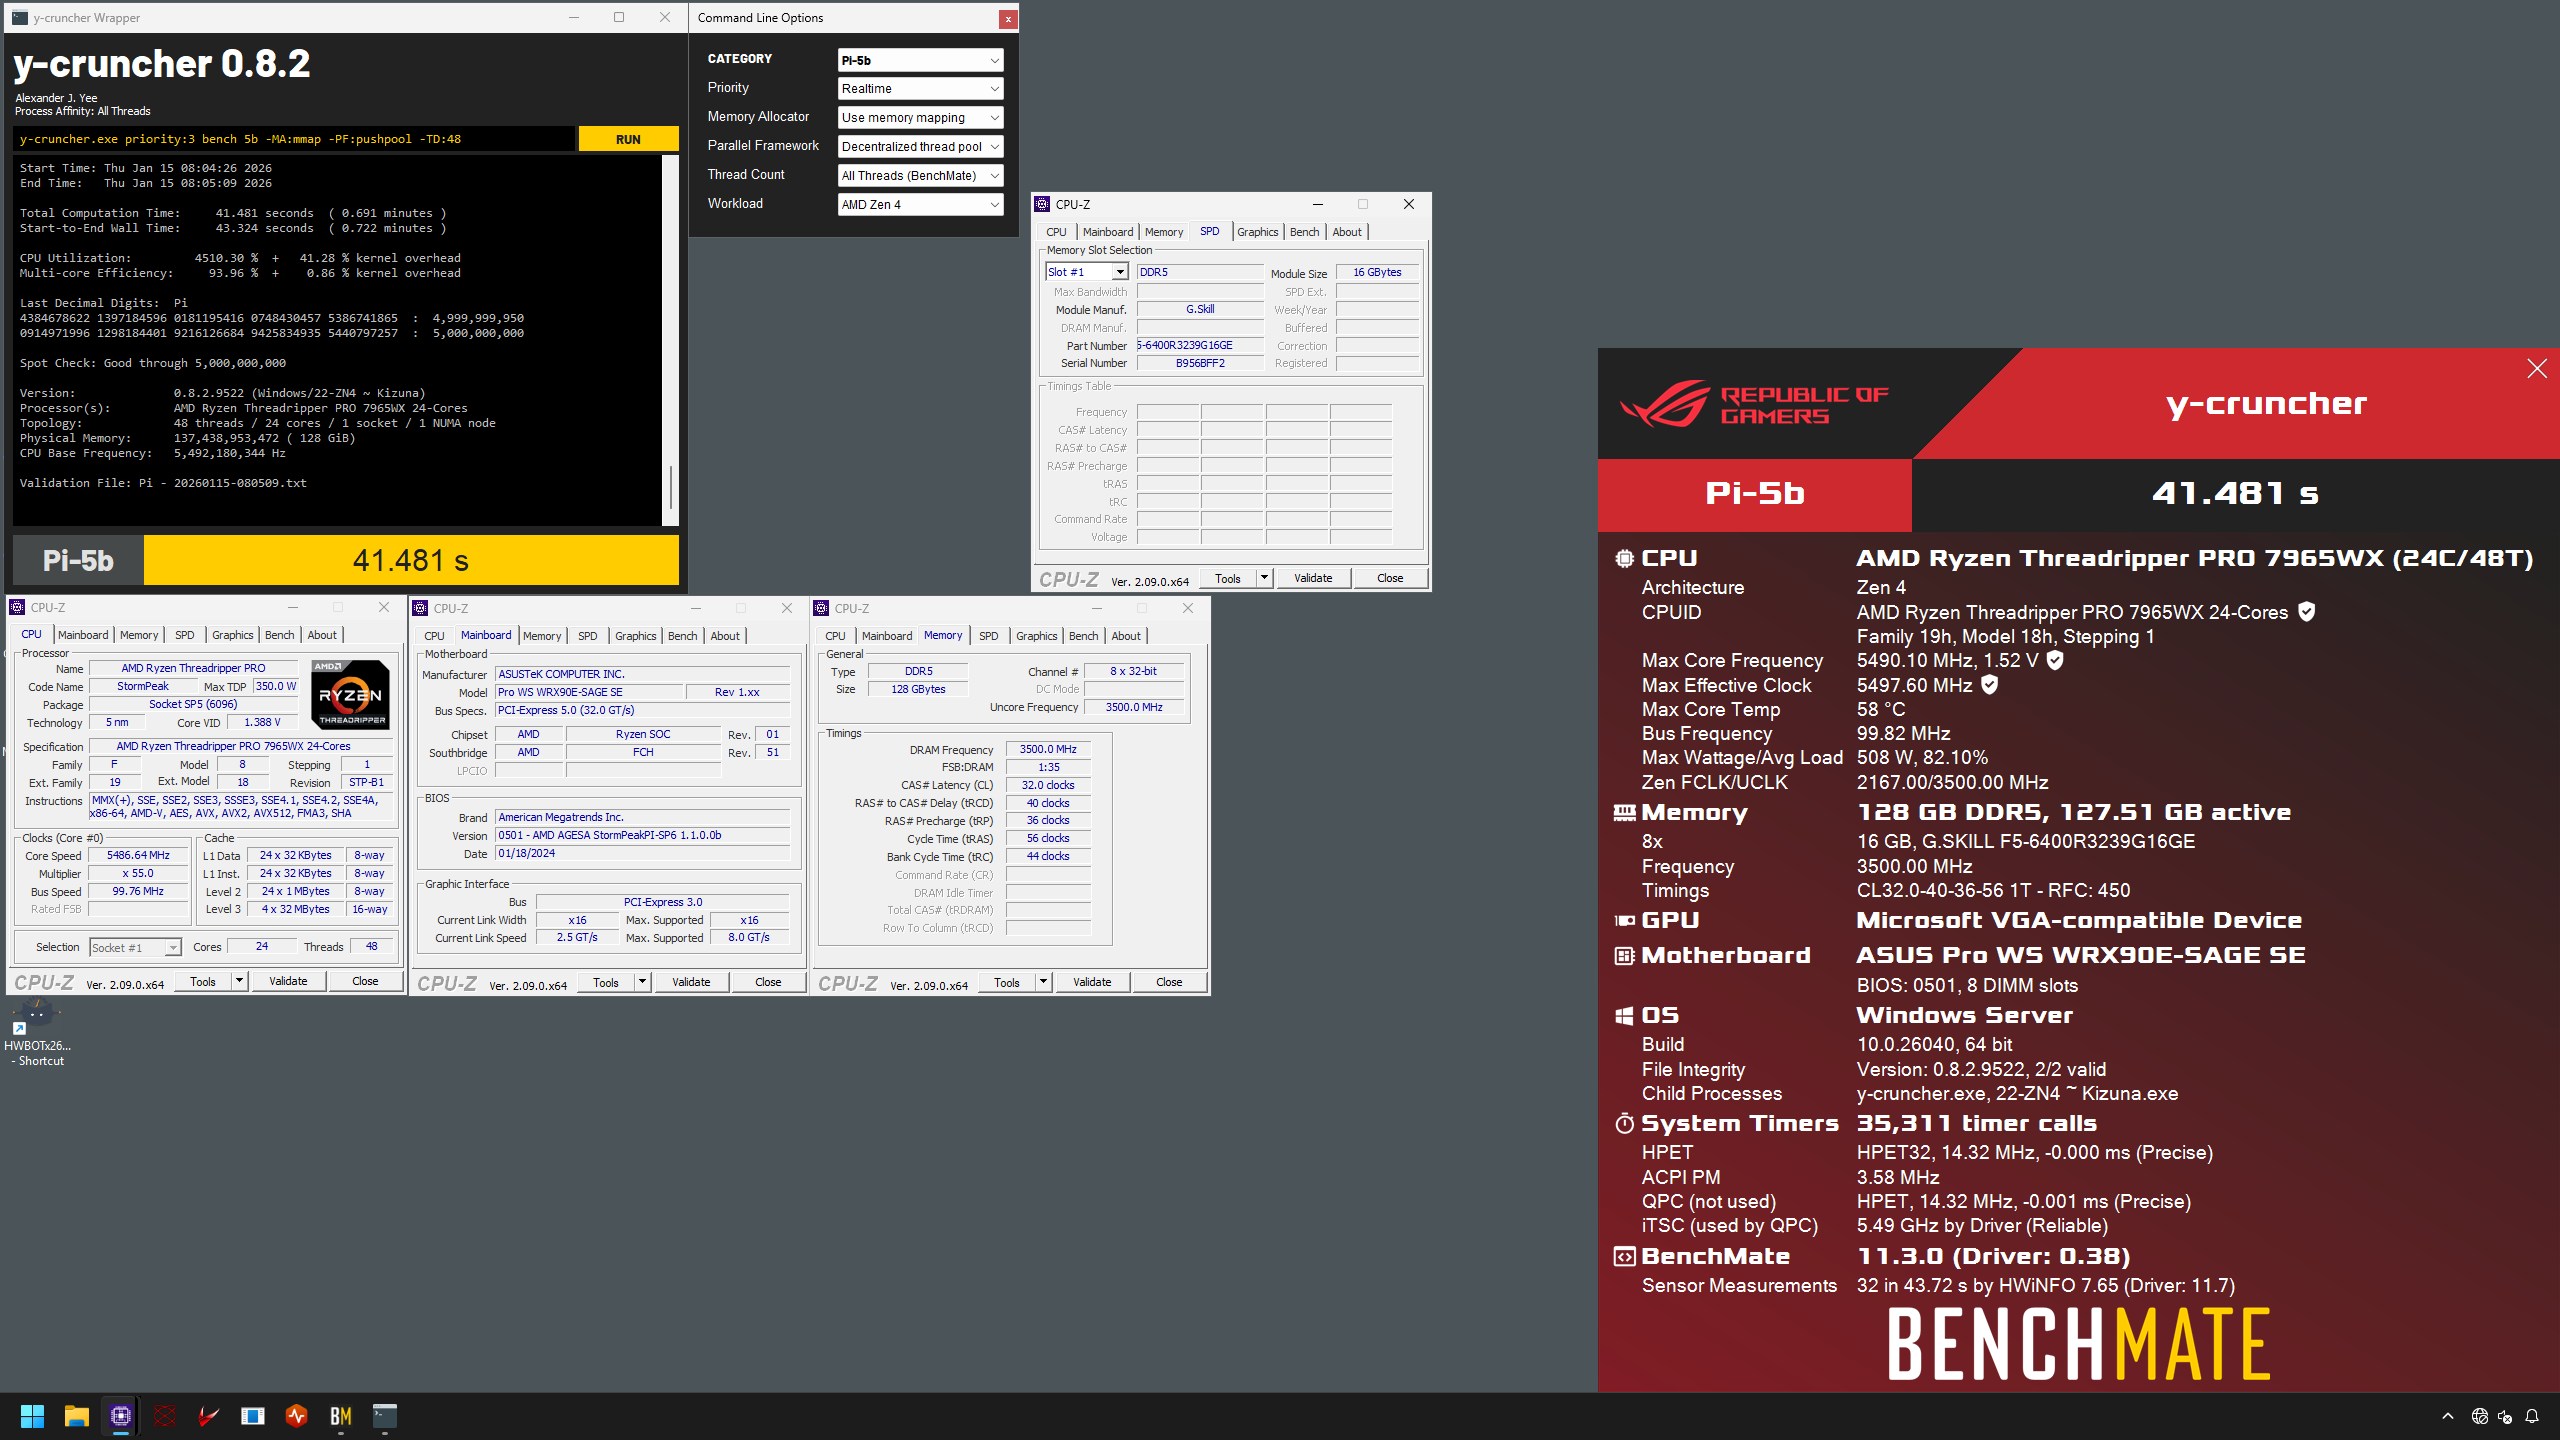Open the Thread Count dropdown
2560x1440 pixels.
tap(920, 176)
